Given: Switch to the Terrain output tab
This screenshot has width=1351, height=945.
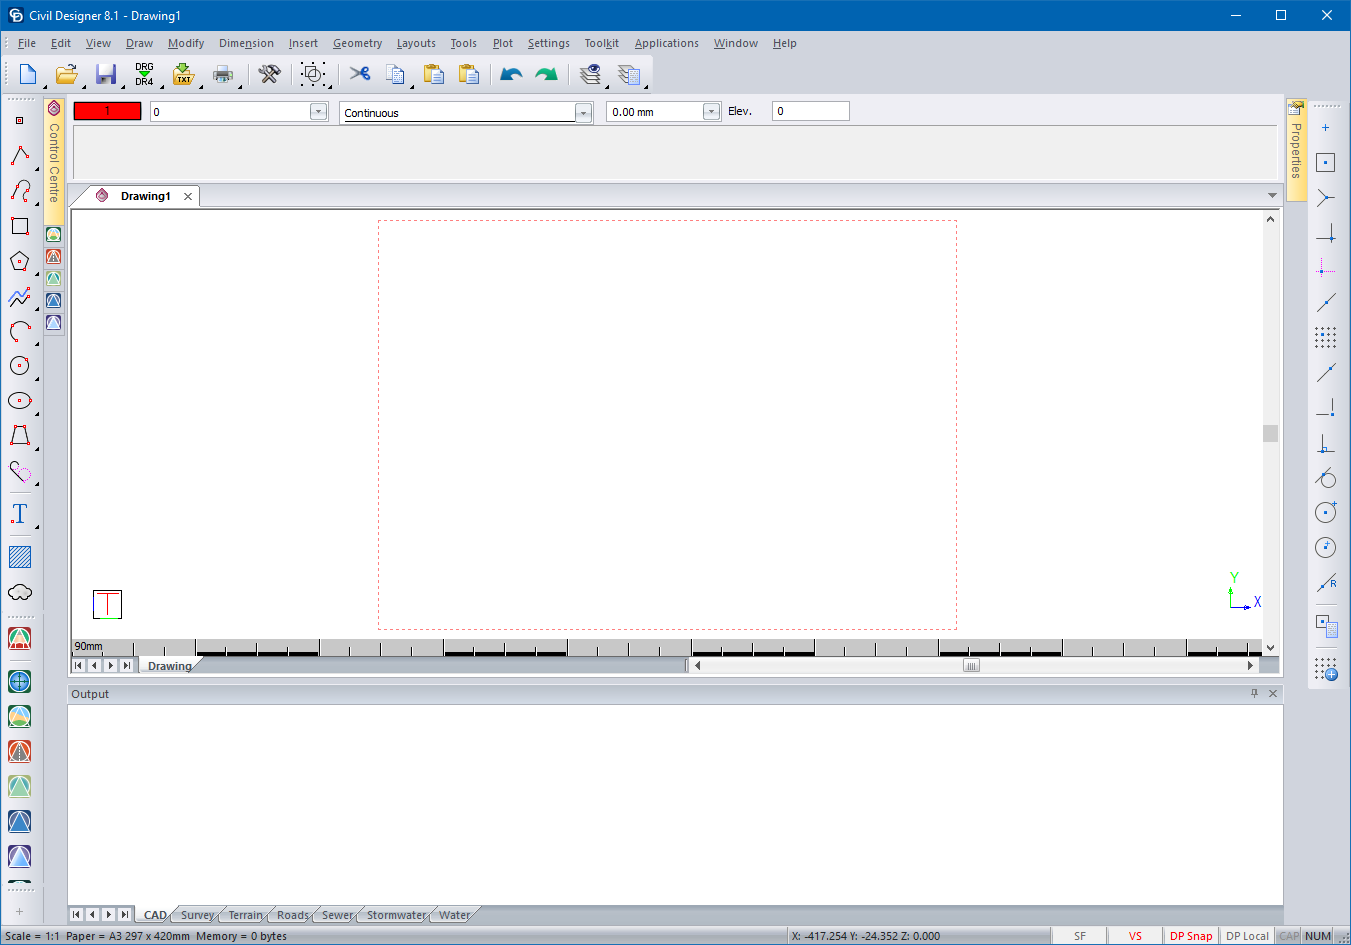Looking at the screenshot, I should (x=245, y=915).
